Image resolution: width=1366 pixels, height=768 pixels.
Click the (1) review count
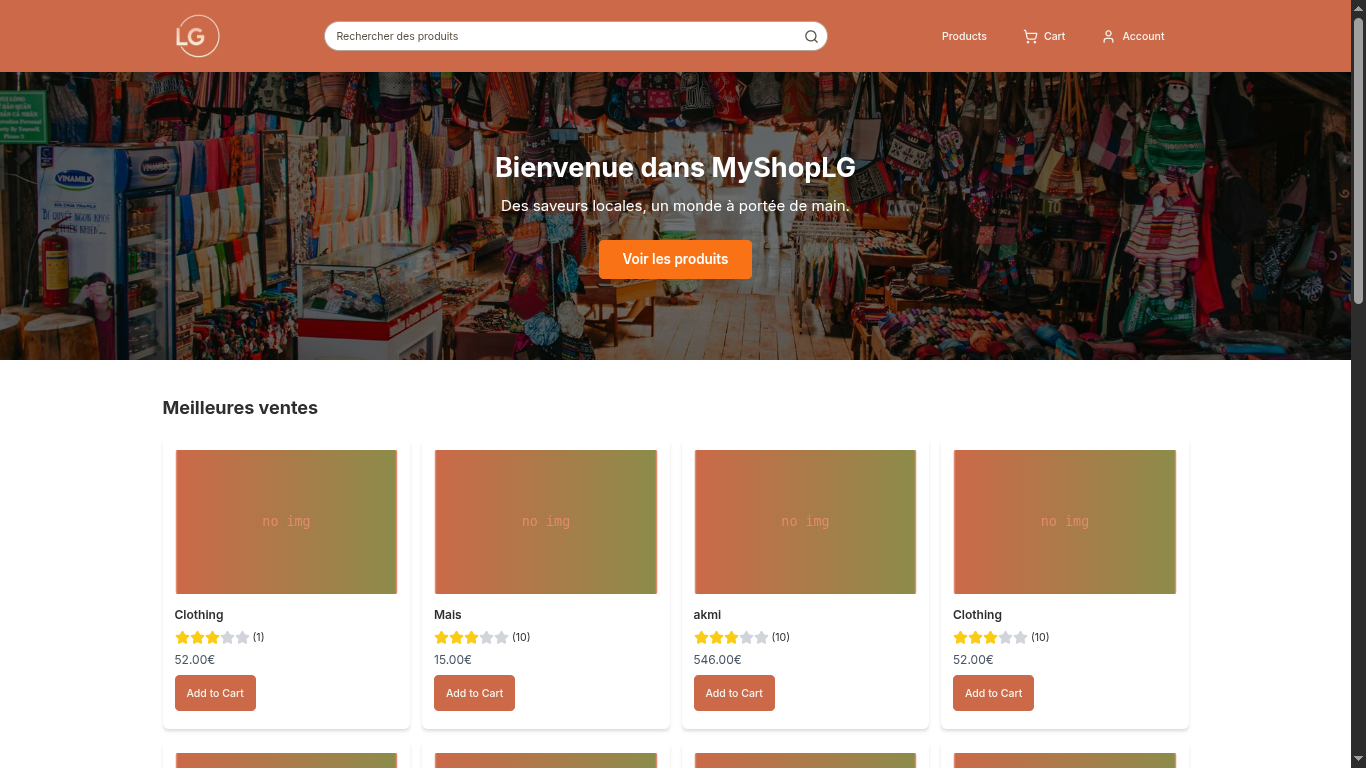259,637
